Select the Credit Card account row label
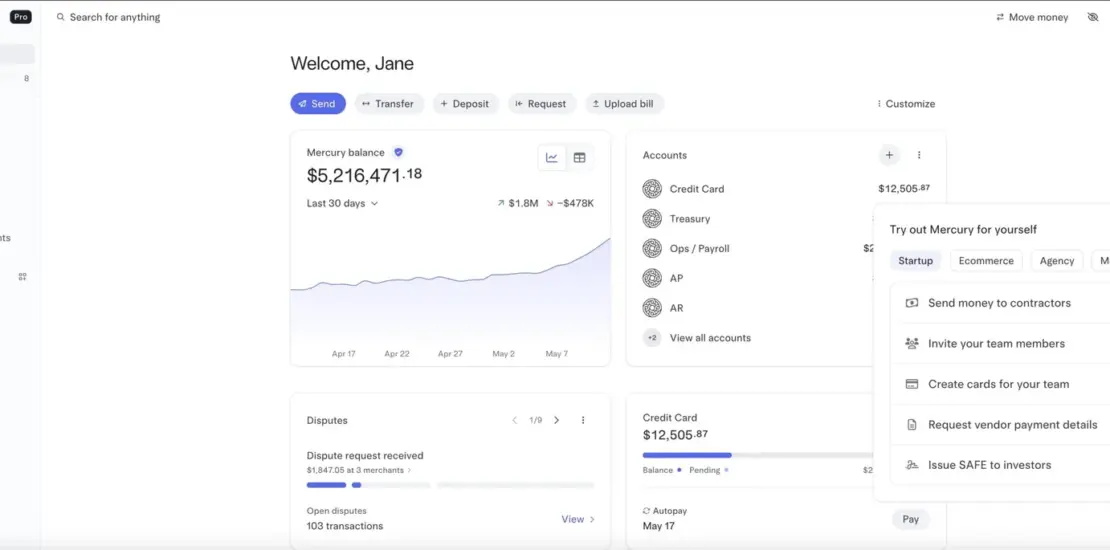Screen dimensions: 1110x550 click(x=697, y=189)
